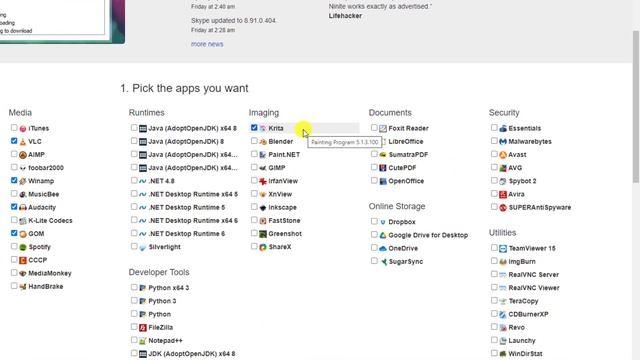Image resolution: width=640 pixels, height=360 pixels.
Task: Click the Greenshot icon
Action: [x=263, y=234]
